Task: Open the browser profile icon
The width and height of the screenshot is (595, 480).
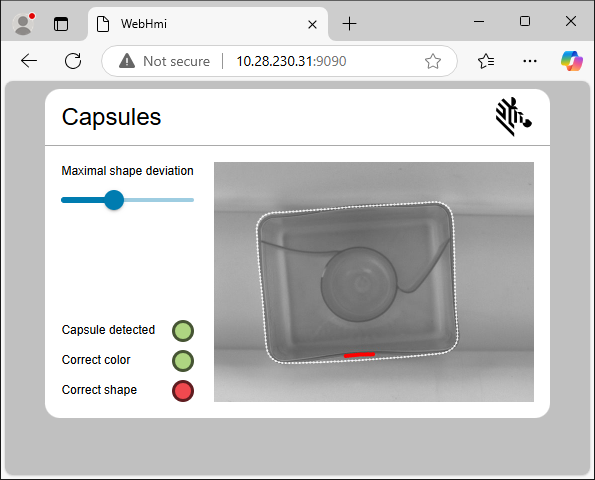Action: click(x=23, y=24)
